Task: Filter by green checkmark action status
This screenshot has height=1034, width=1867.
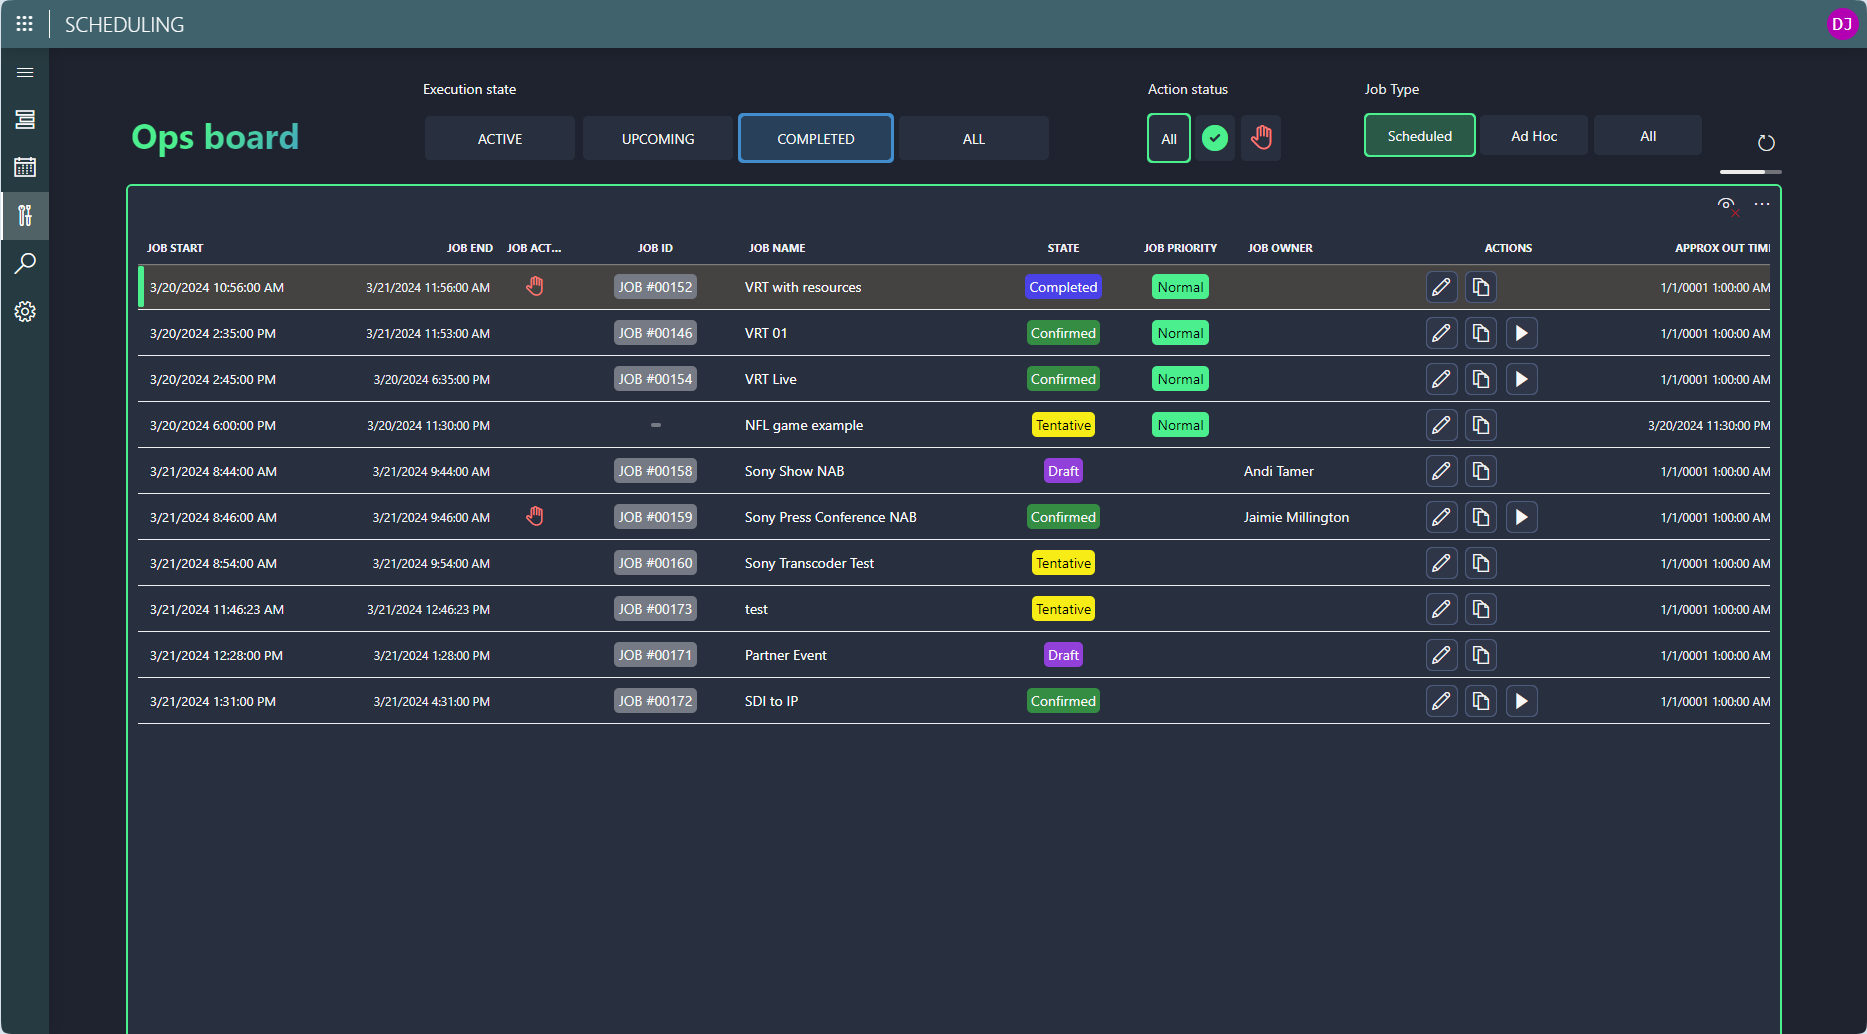Action: [x=1215, y=138]
